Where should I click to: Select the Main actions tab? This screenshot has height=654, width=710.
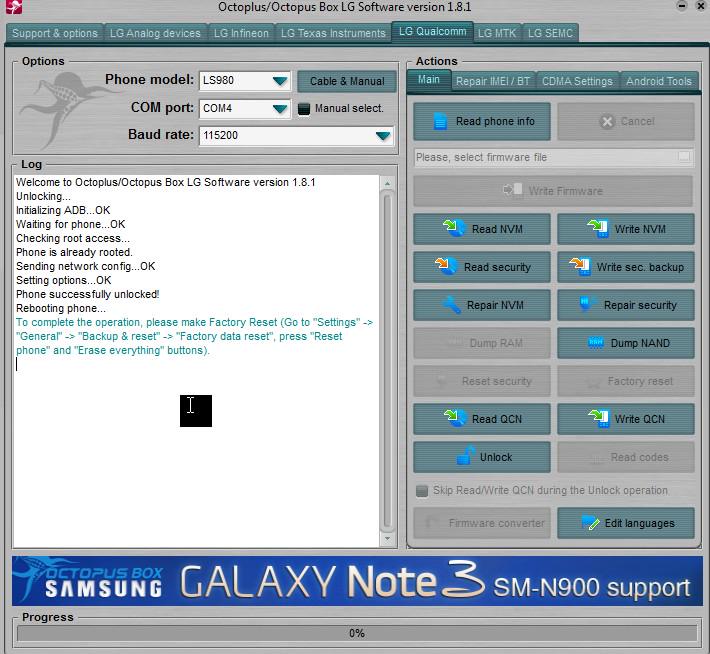point(428,80)
